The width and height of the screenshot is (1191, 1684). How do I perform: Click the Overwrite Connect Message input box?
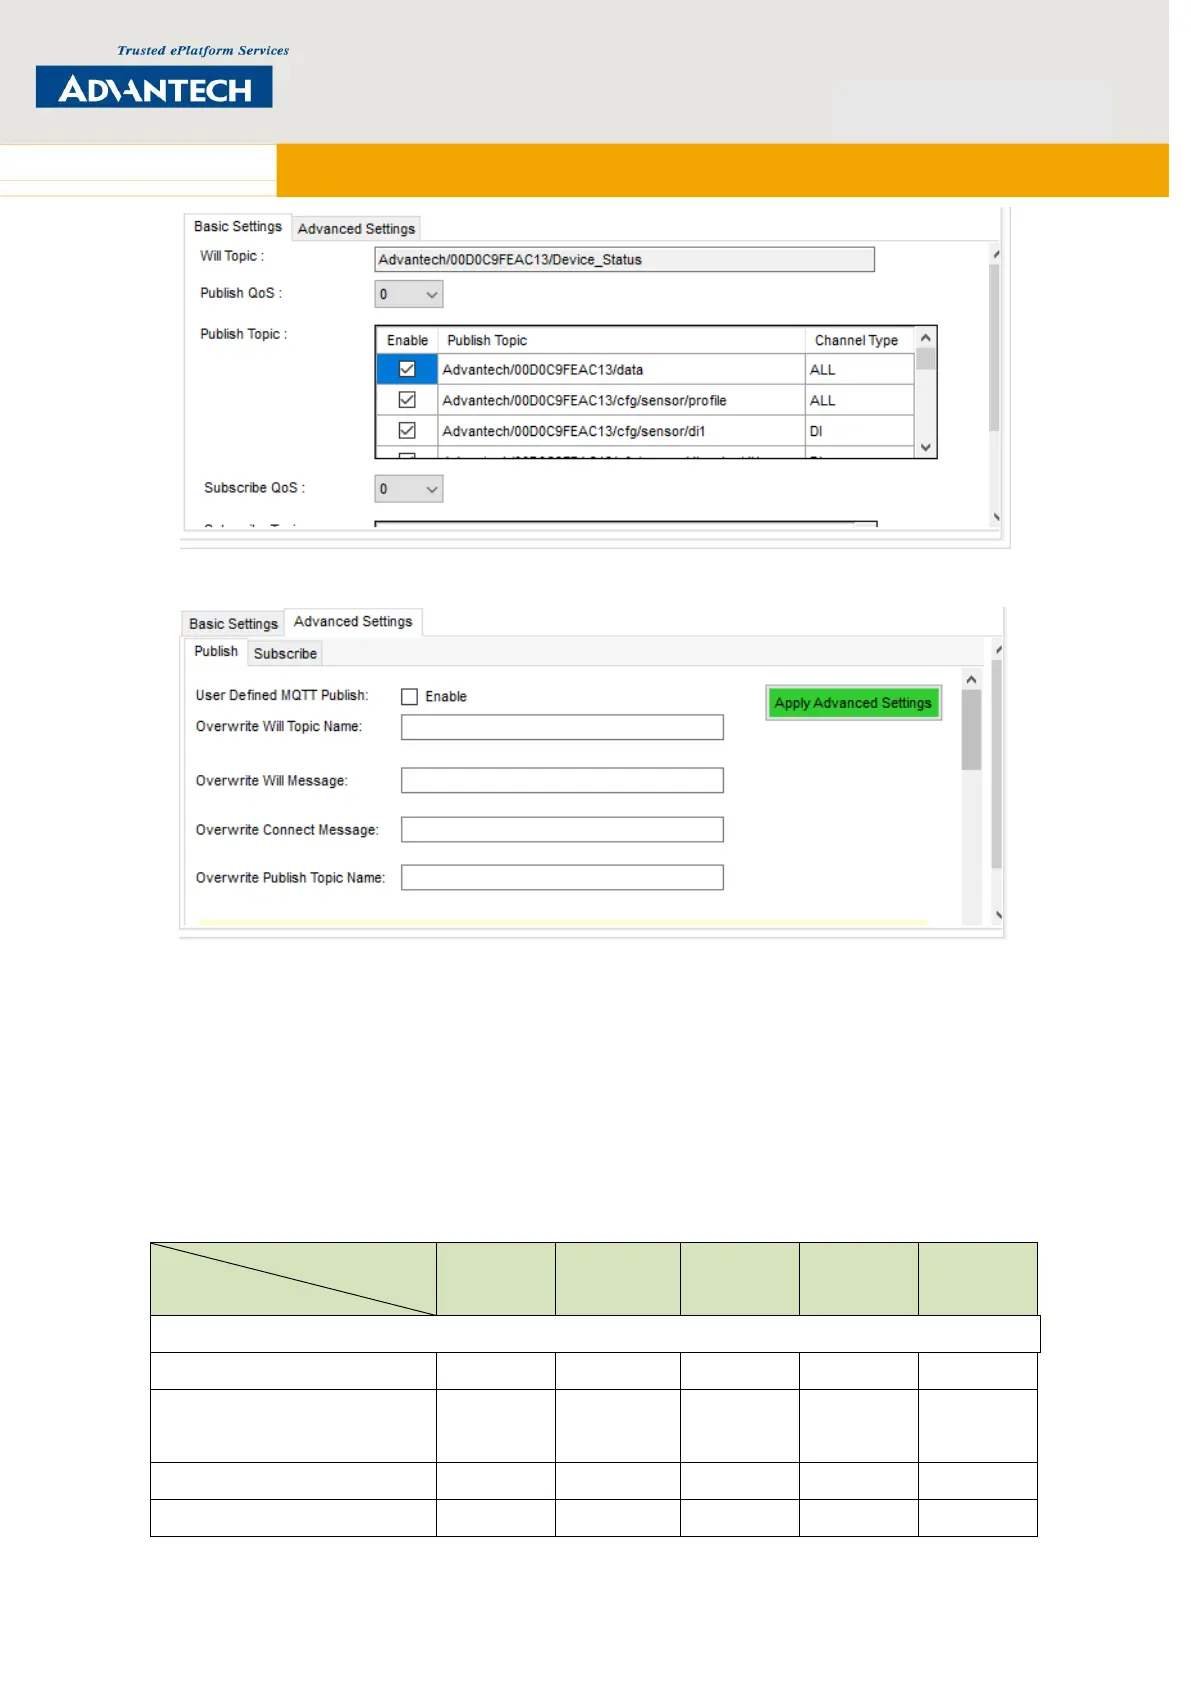[x=562, y=830]
